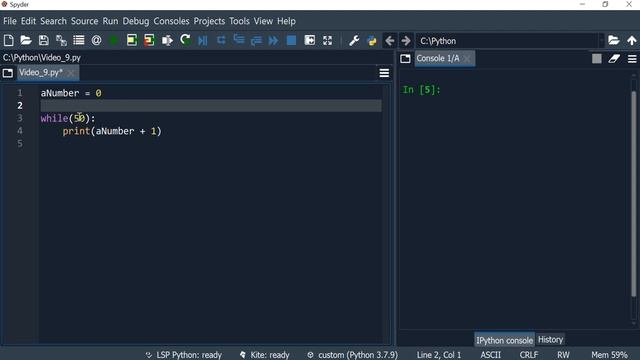Click the Mem 59% status
Image resolution: width=640 pixels, height=360 pixels.
point(609,355)
